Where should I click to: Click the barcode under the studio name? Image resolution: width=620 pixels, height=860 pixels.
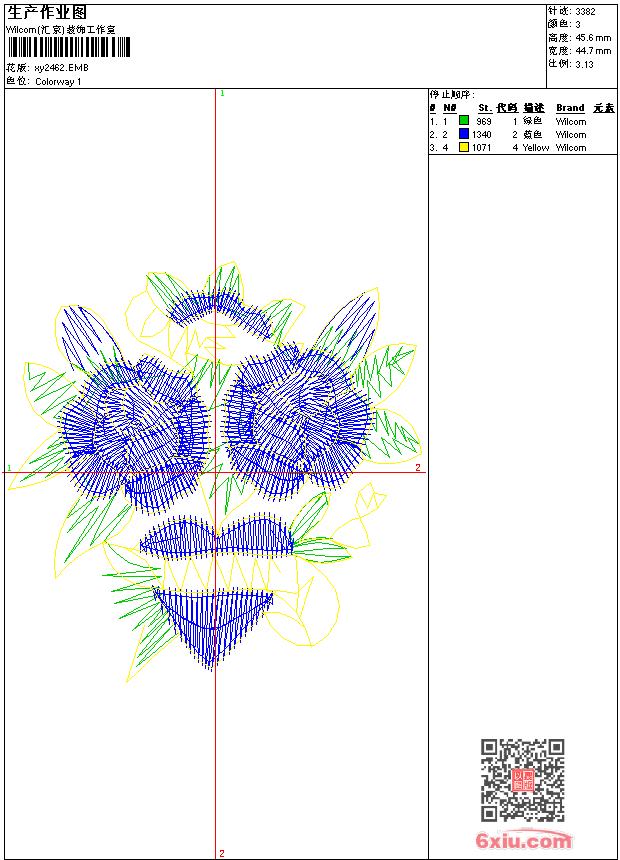69,48
